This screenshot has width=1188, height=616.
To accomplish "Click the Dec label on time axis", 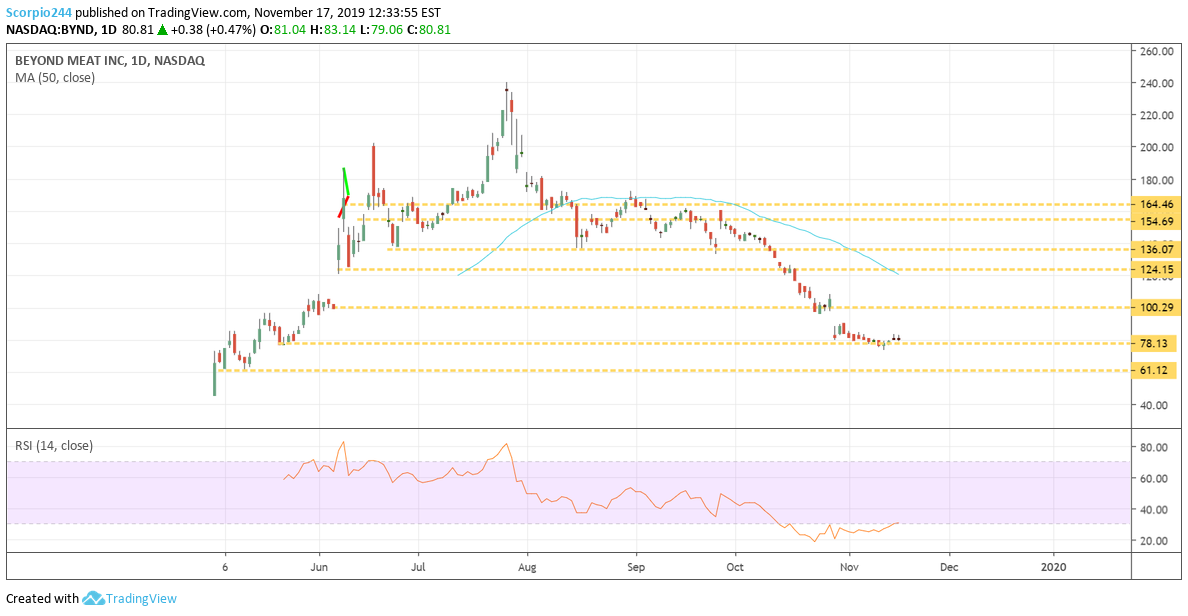I will [949, 567].
